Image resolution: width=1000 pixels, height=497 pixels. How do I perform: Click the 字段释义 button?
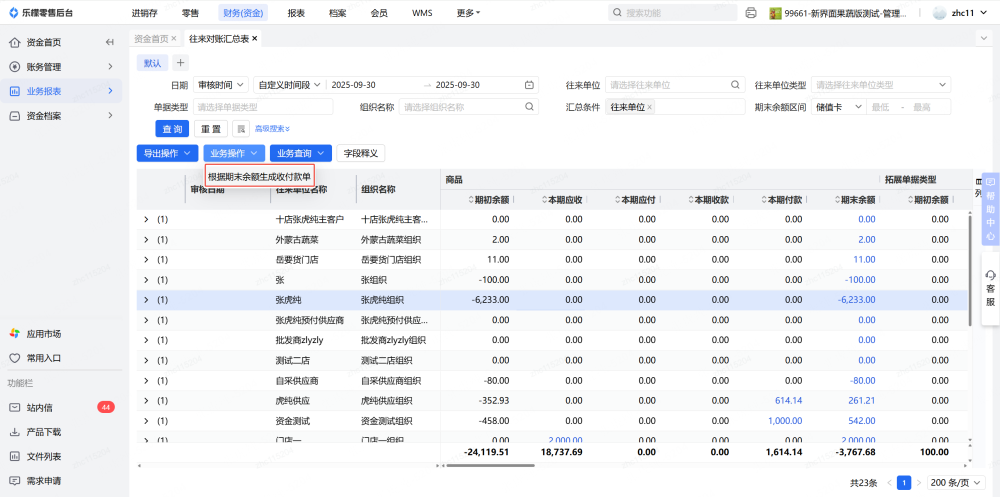click(361, 153)
